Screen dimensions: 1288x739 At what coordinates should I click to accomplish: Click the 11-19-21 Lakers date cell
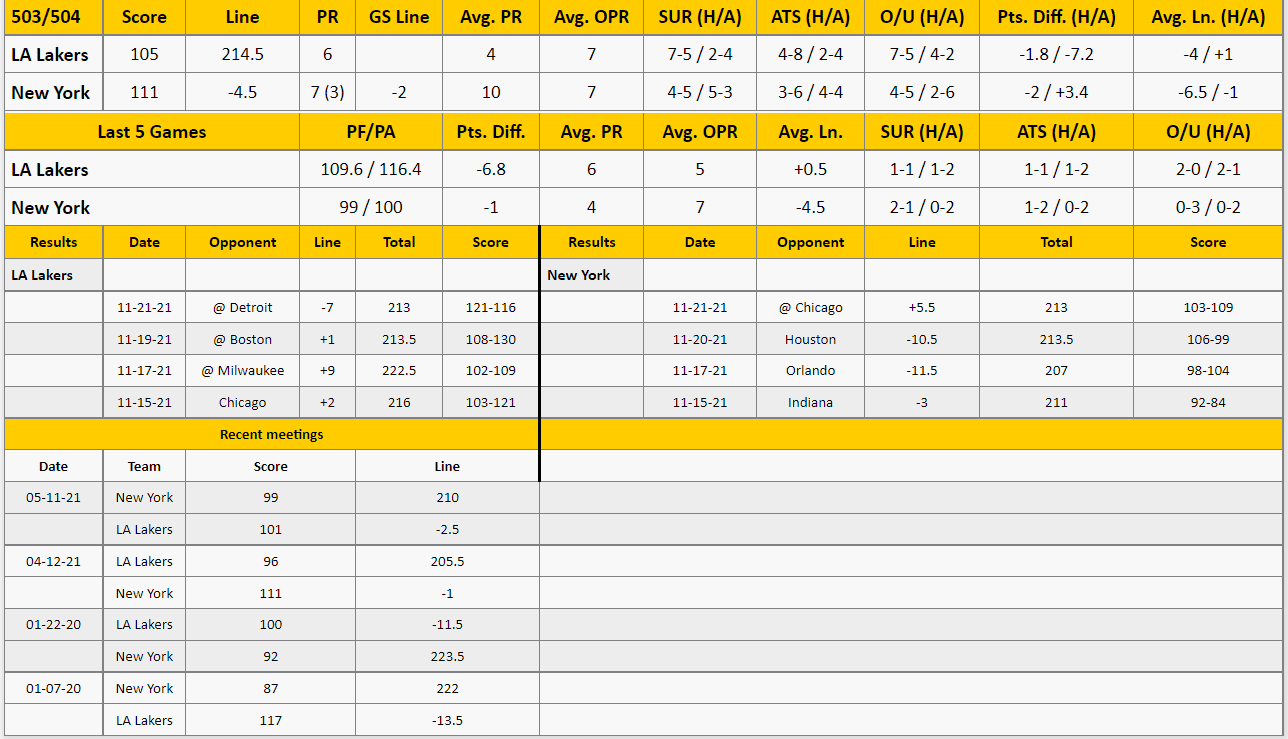(144, 339)
